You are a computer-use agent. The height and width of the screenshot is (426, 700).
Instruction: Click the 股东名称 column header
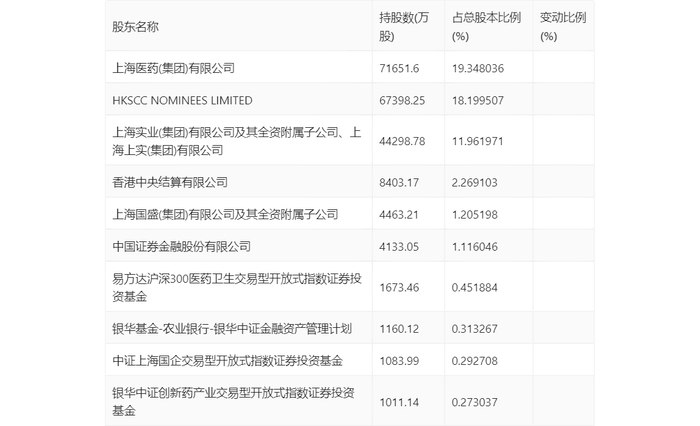point(135,27)
